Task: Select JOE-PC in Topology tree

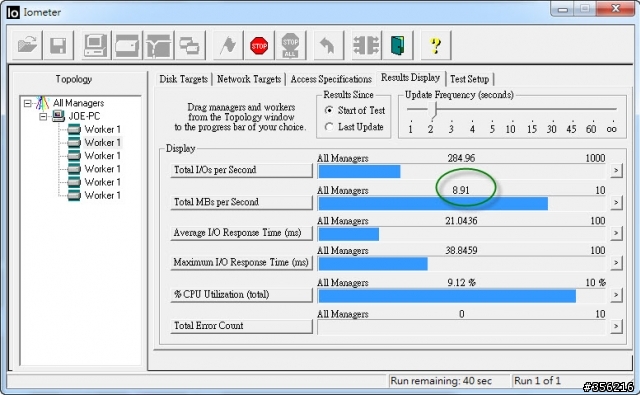Action: click(84, 116)
